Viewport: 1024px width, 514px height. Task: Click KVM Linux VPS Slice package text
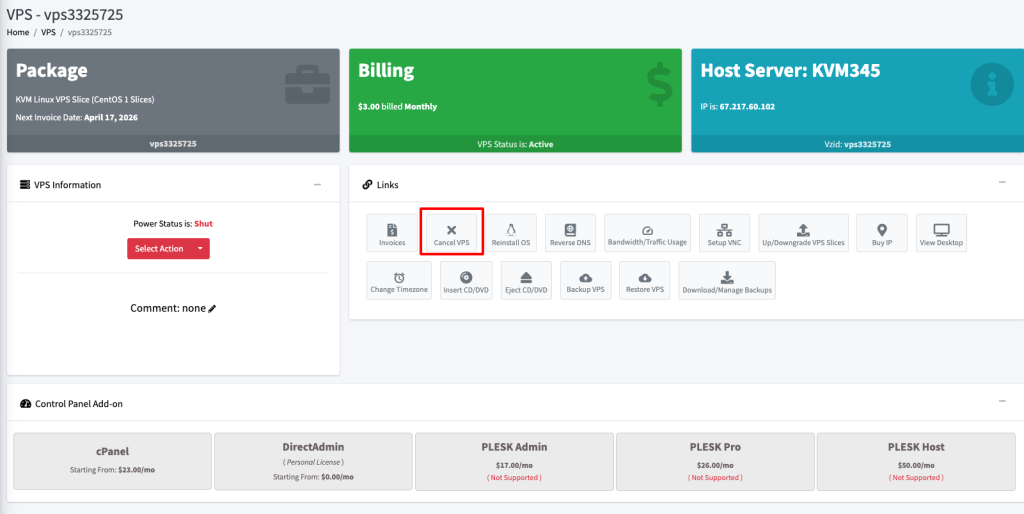85,100
